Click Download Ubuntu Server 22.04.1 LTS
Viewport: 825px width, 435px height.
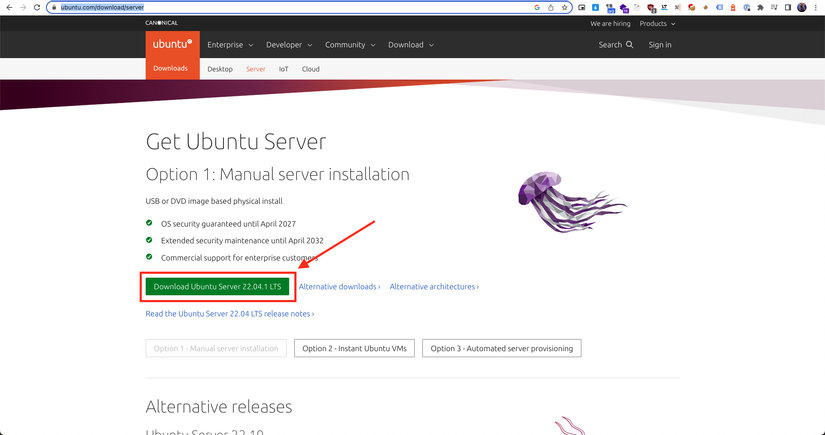(x=217, y=287)
